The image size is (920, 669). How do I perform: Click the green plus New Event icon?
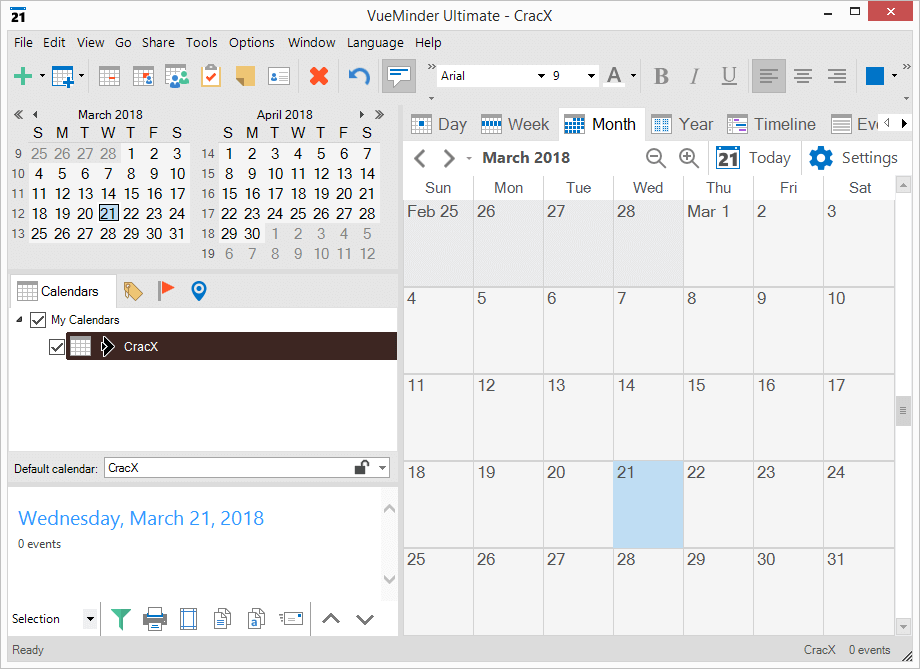click(x=23, y=76)
